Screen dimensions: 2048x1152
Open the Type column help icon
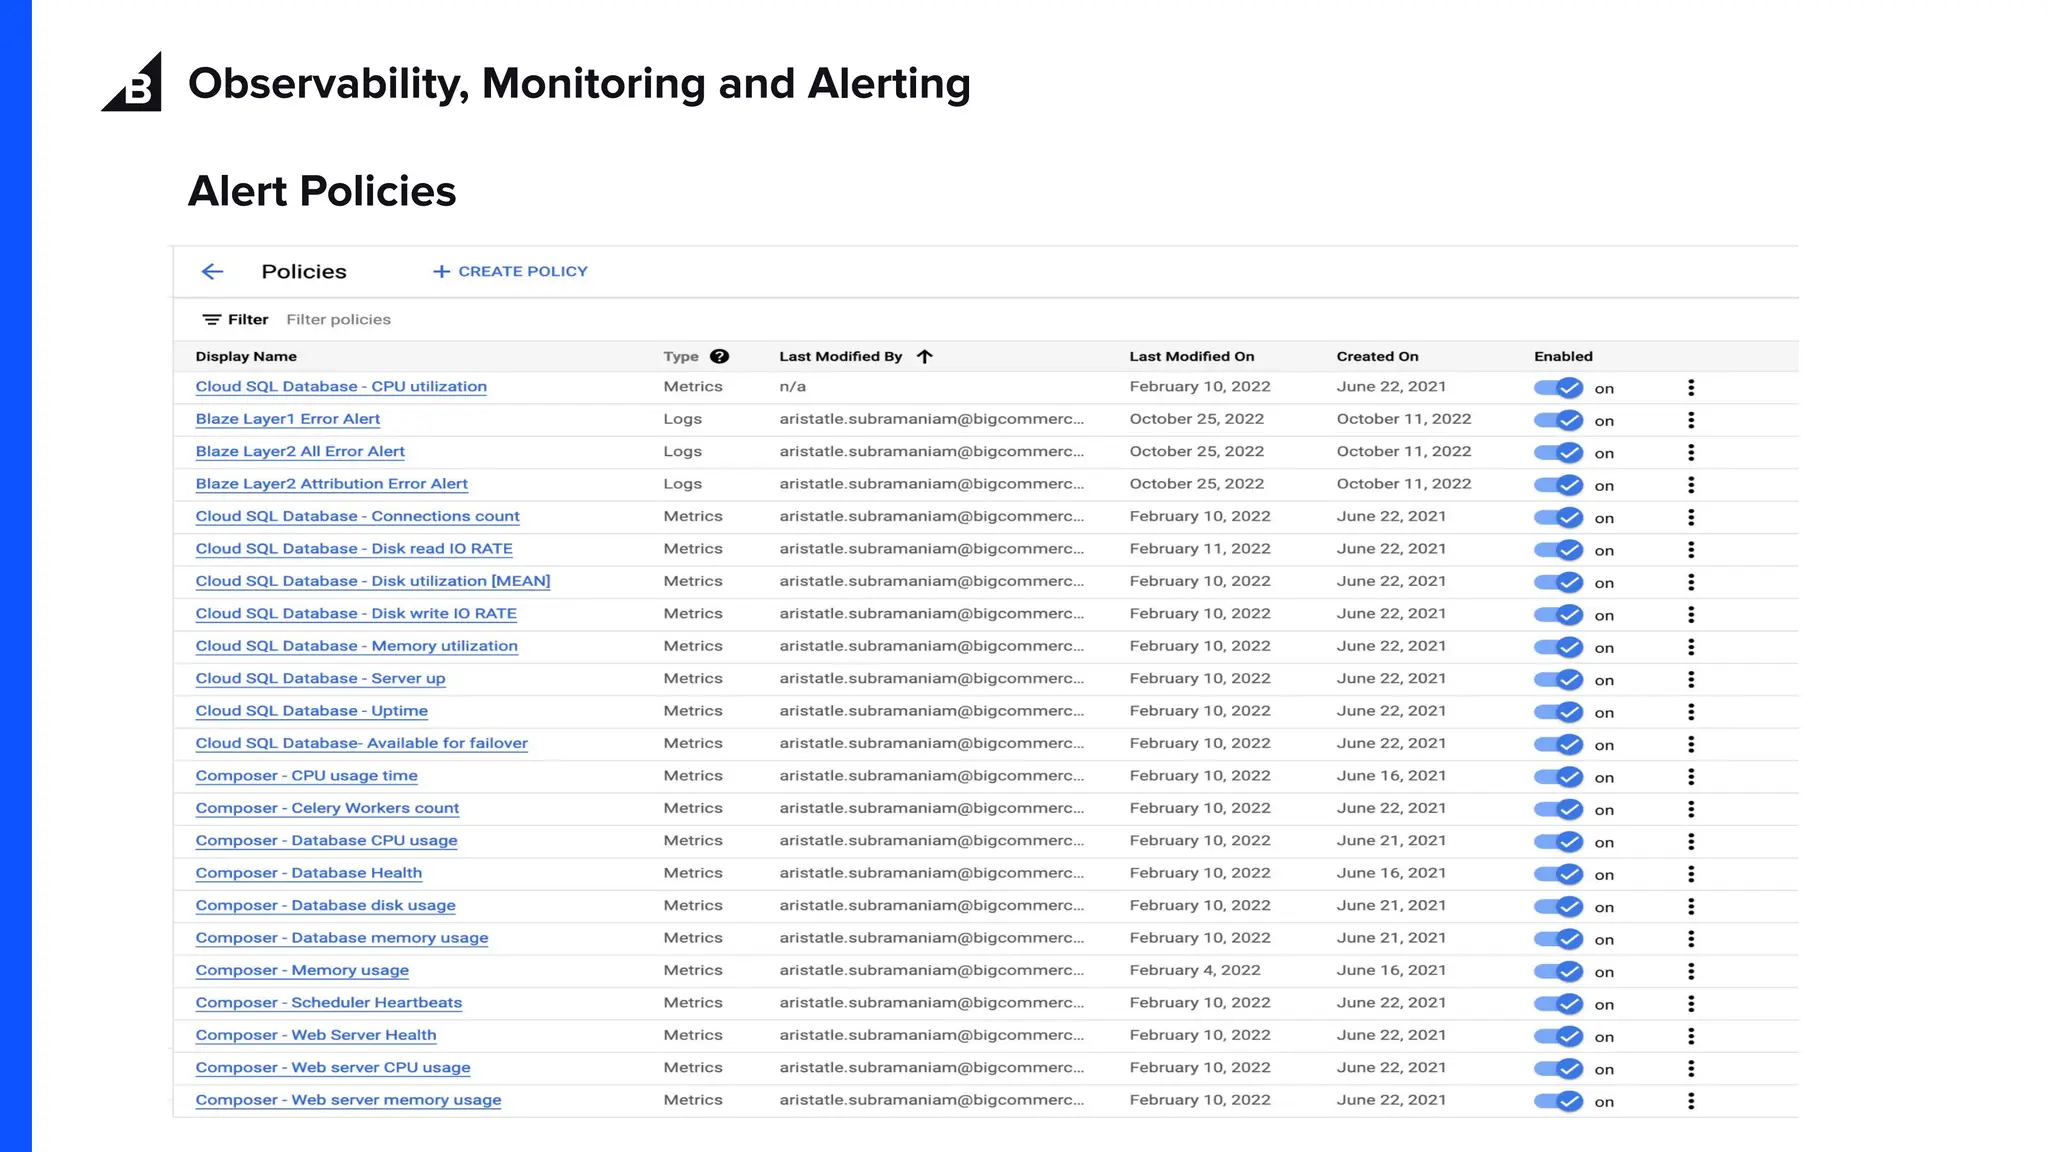[x=719, y=356]
